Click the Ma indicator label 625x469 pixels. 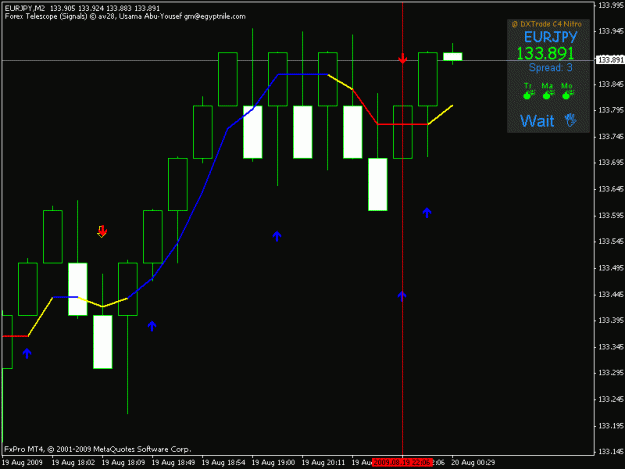(x=547, y=86)
